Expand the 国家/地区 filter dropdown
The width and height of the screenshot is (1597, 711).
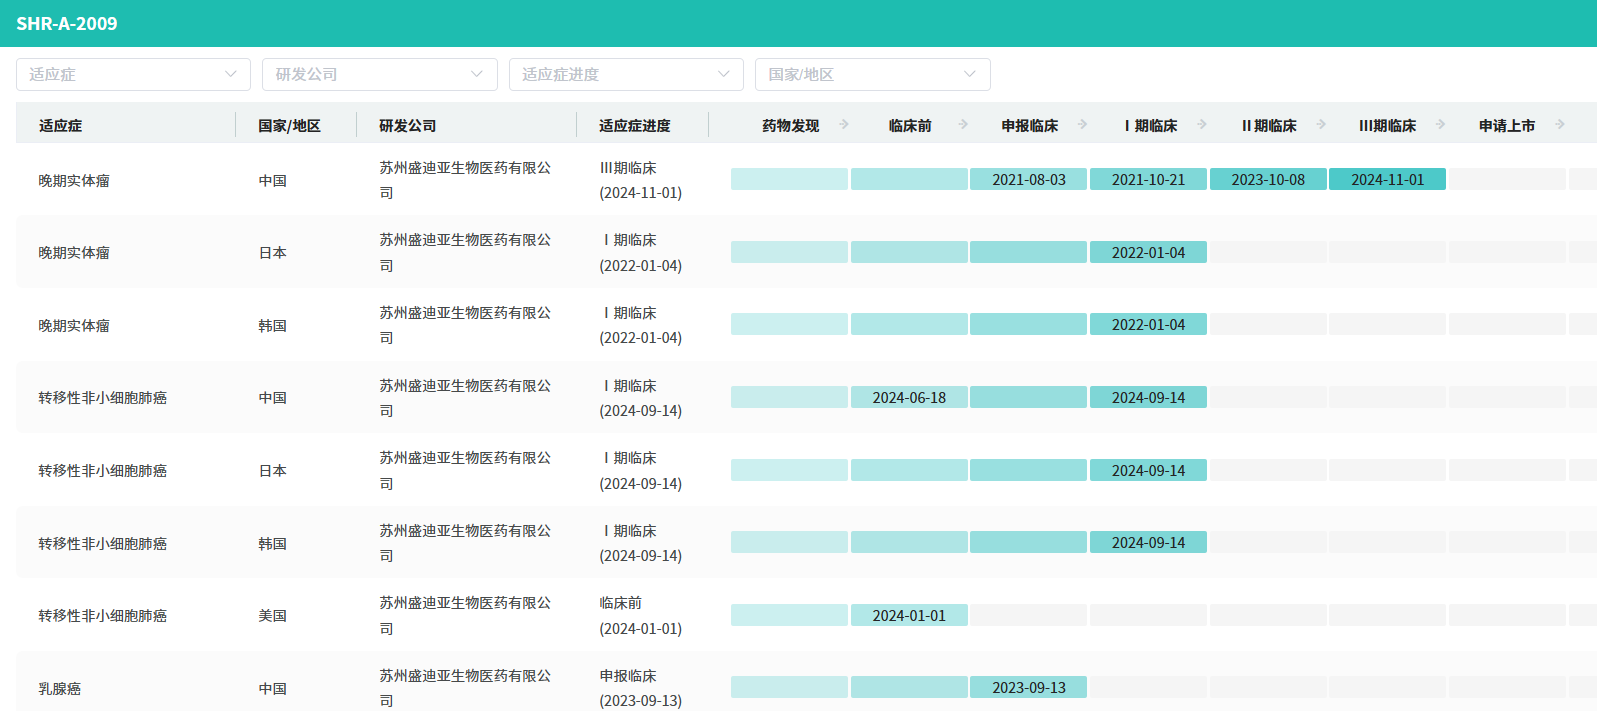pos(872,74)
